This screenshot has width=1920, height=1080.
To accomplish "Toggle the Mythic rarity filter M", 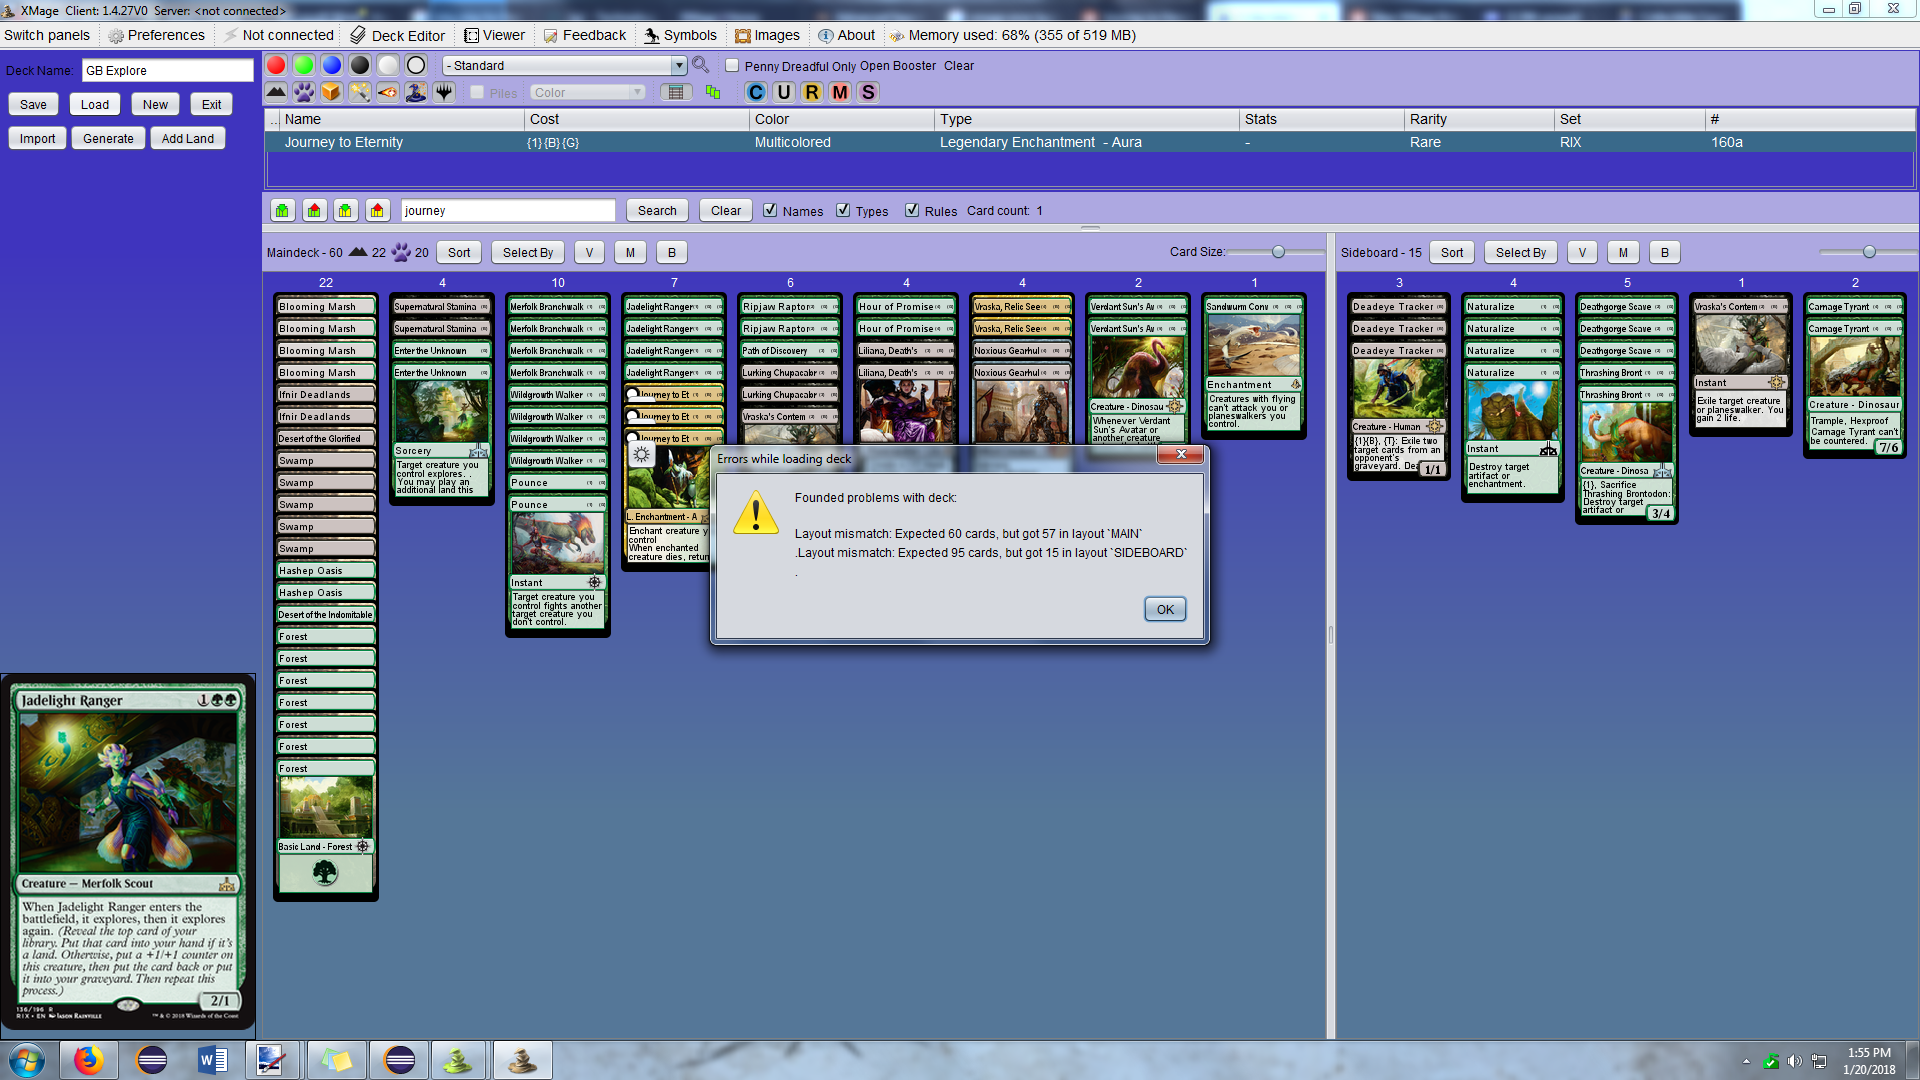I will point(840,92).
